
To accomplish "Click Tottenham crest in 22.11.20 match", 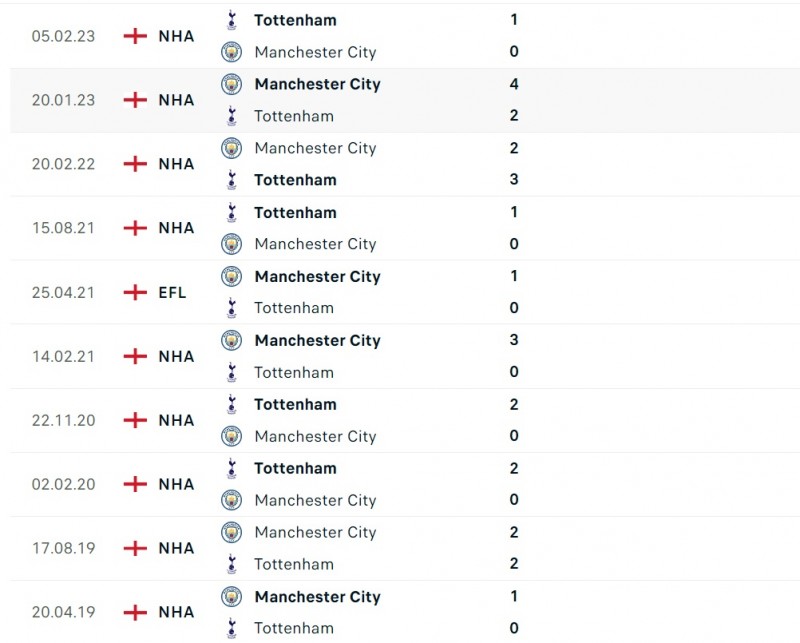I will point(231,404).
